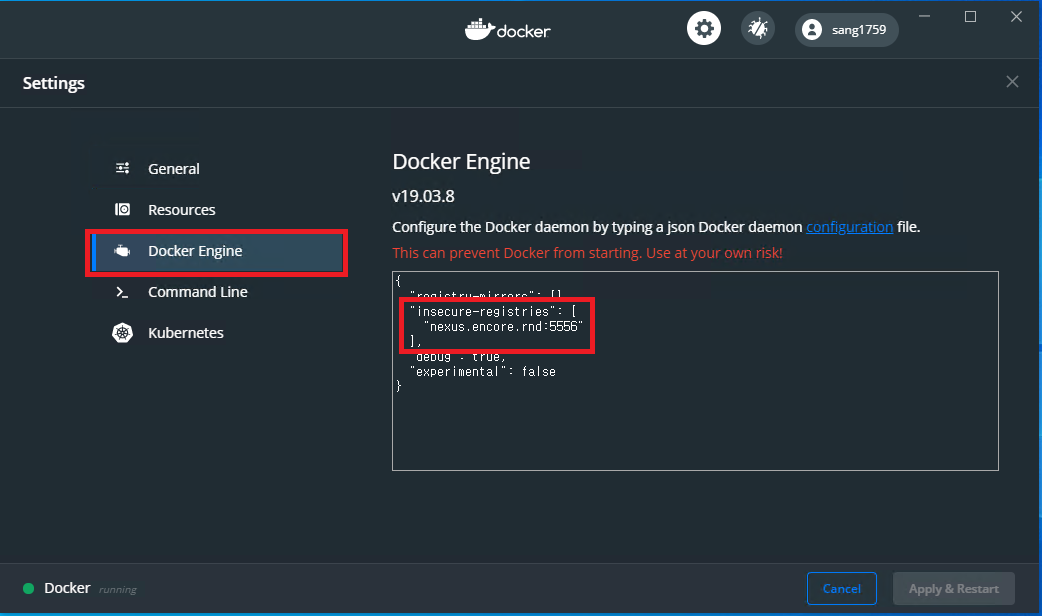
Task: Minimize the Docker Desktop window
Action: click(x=924, y=16)
